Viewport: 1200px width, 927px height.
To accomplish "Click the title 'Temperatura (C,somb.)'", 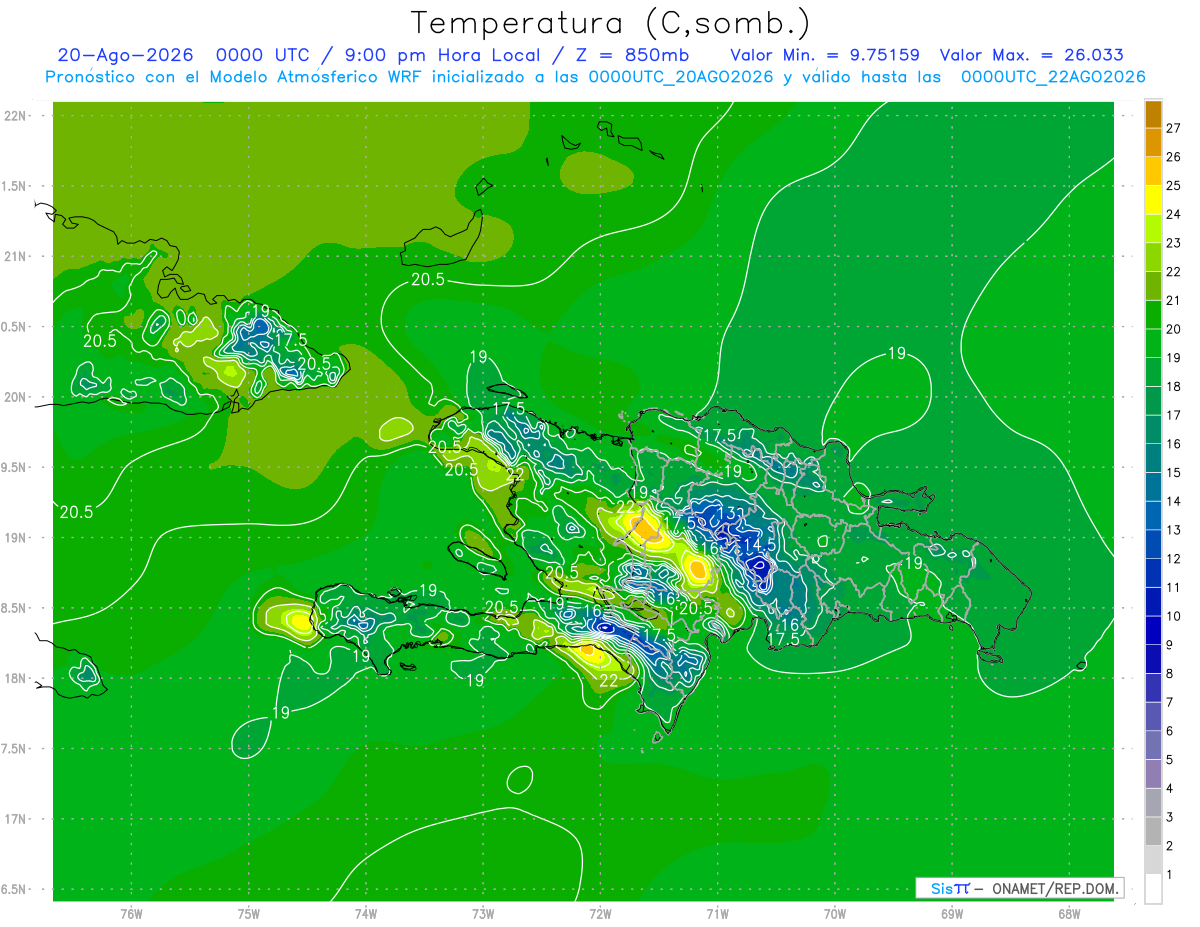I will pos(611,23).
